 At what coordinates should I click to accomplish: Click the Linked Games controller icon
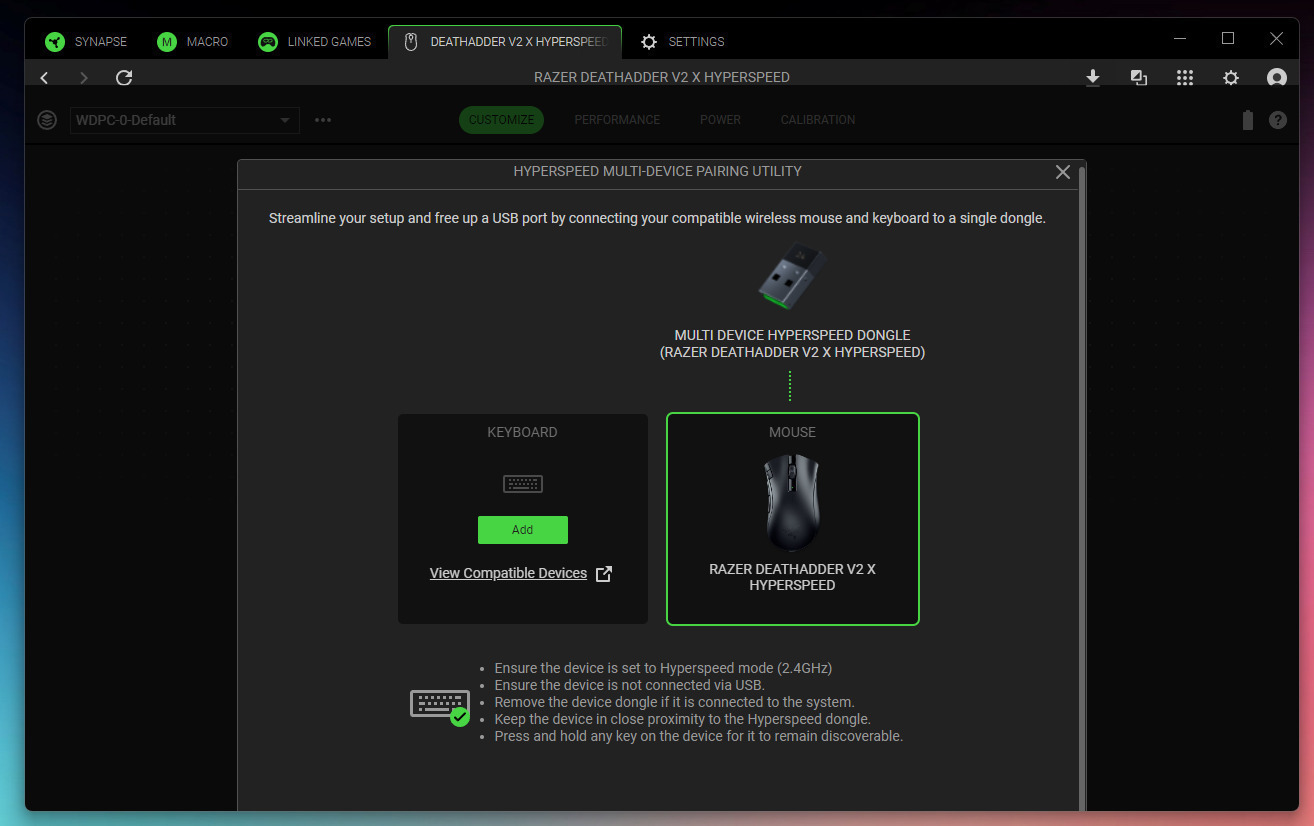tap(268, 42)
